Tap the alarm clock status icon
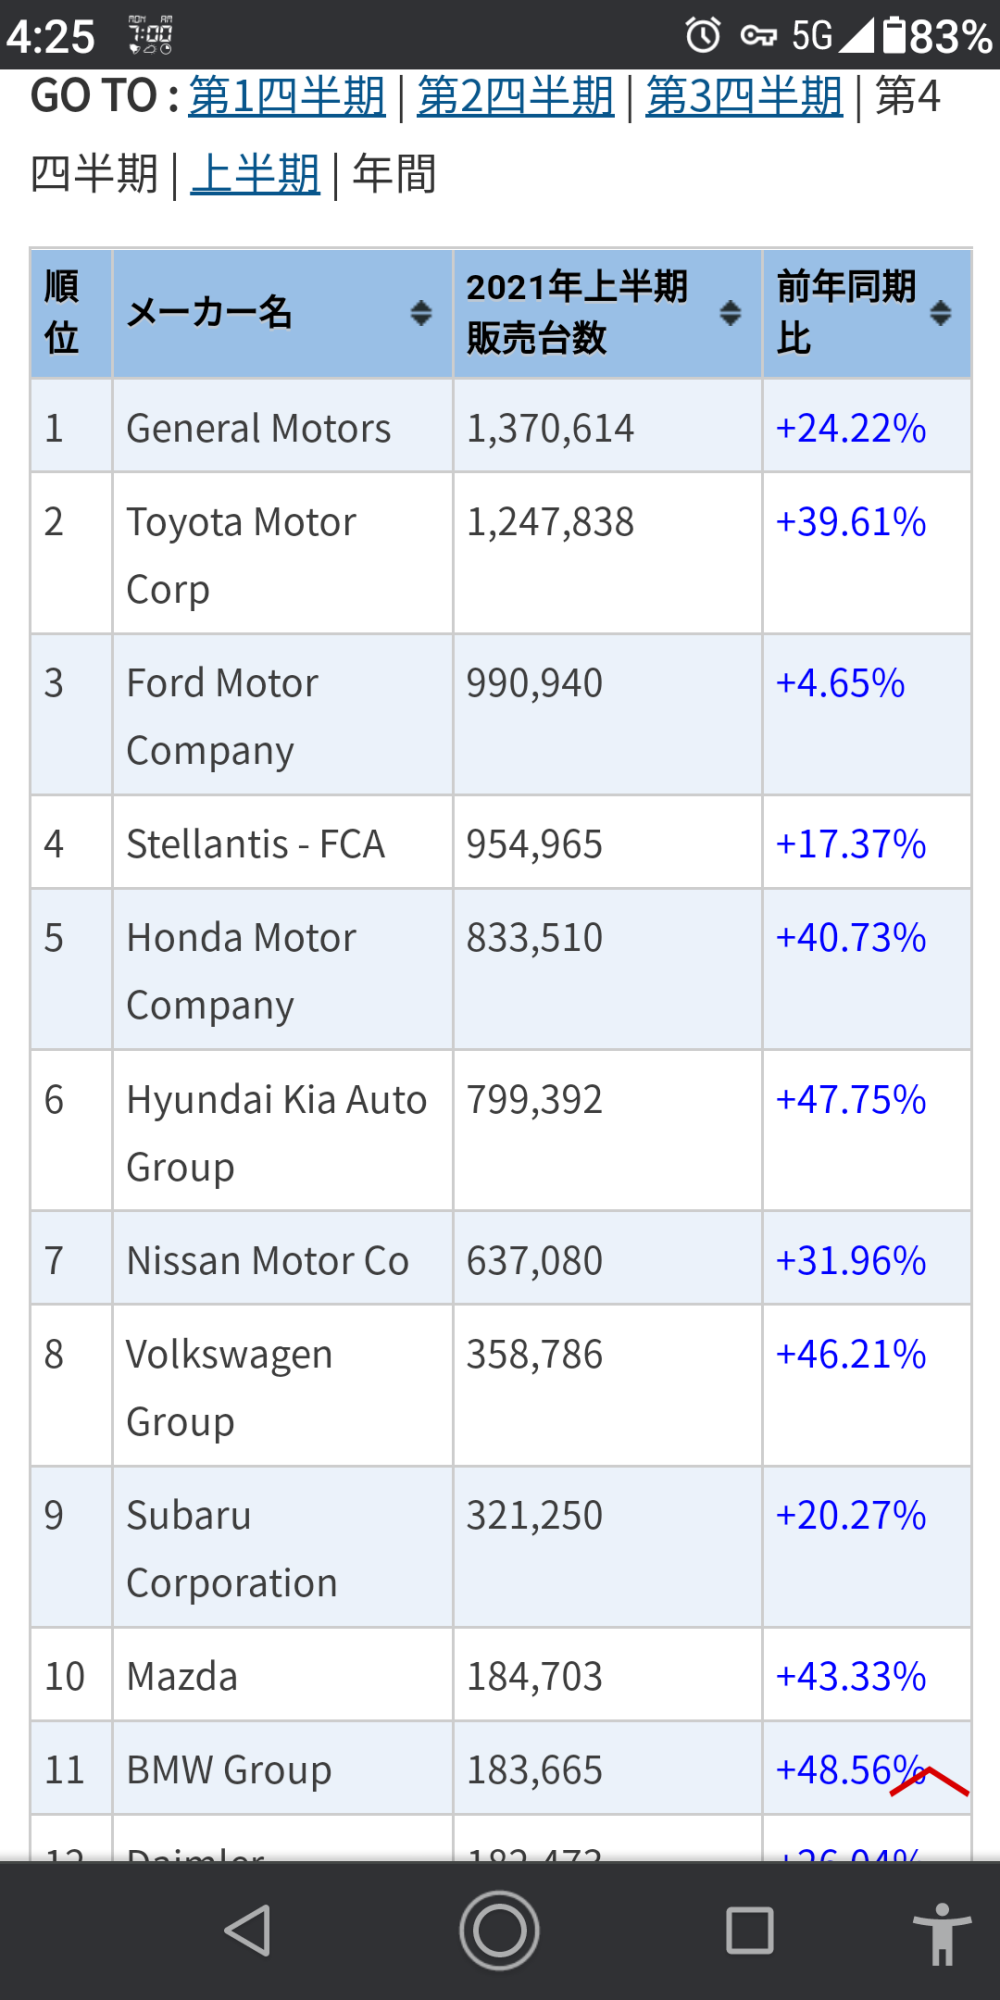Image resolution: width=1000 pixels, height=2000 pixels. coord(703,35)
